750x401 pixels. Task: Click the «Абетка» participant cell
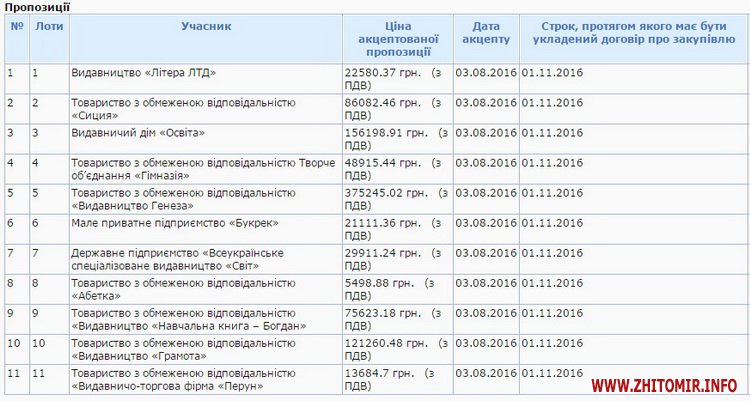(183, 289)
